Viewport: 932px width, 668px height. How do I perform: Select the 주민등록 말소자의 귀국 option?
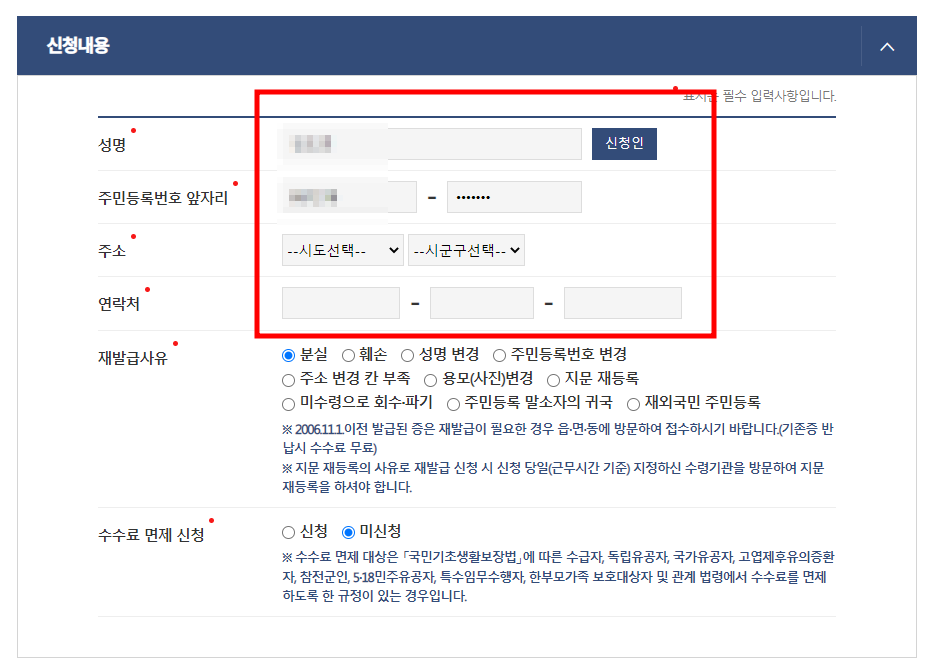coord(454,404)
